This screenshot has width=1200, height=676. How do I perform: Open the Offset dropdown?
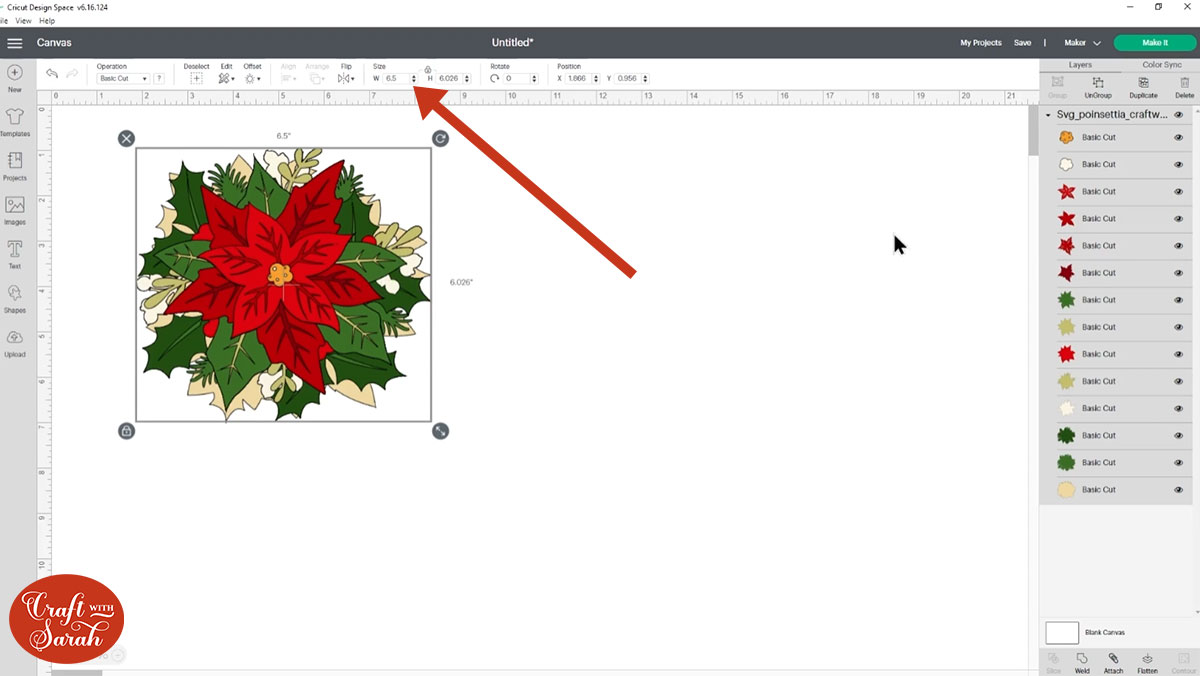253,78
